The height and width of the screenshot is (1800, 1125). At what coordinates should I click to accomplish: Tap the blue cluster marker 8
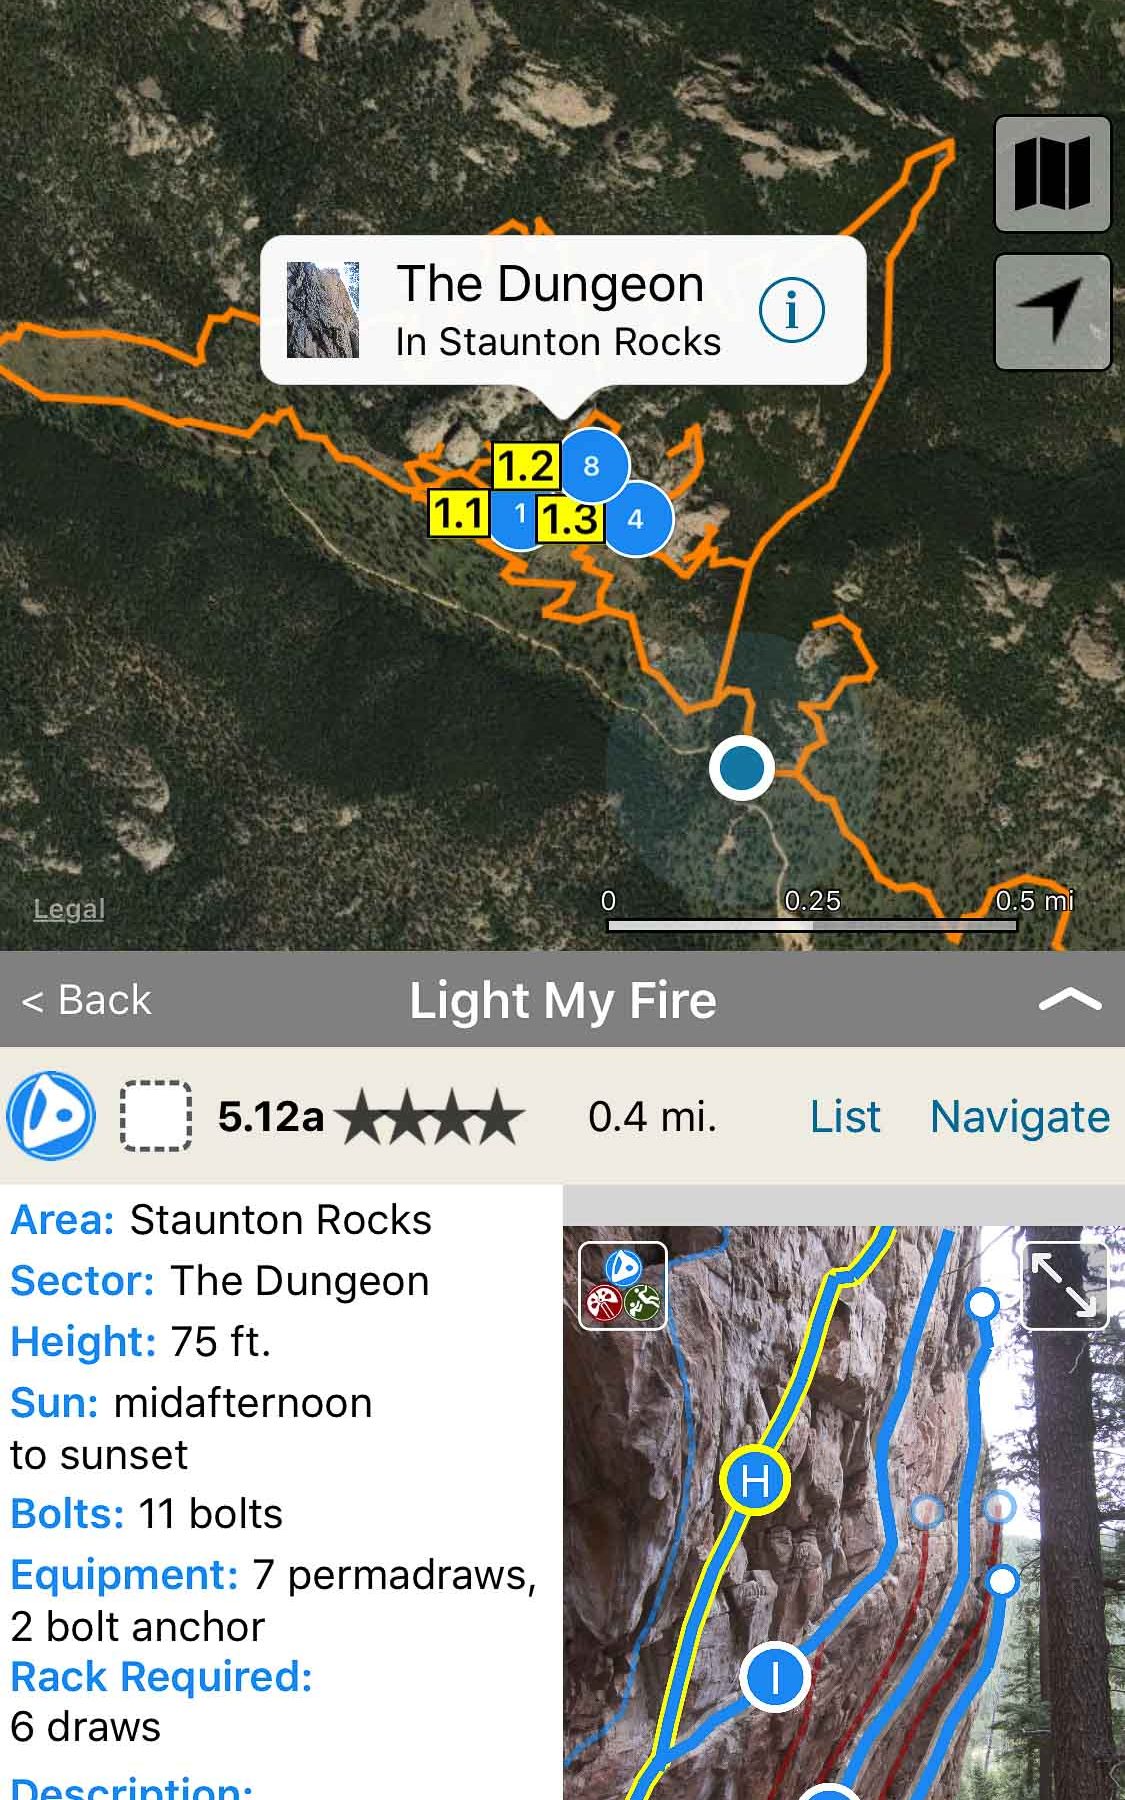click(593, 465)
